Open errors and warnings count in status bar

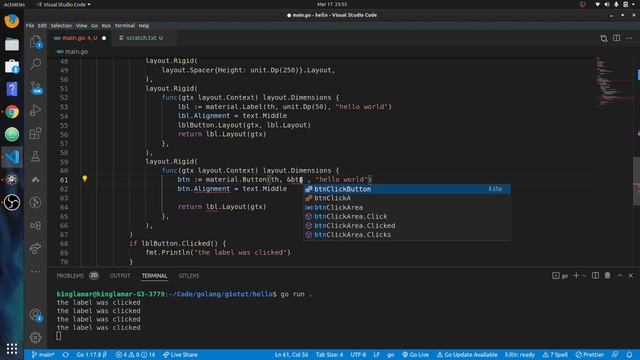(x=135, y=355)
